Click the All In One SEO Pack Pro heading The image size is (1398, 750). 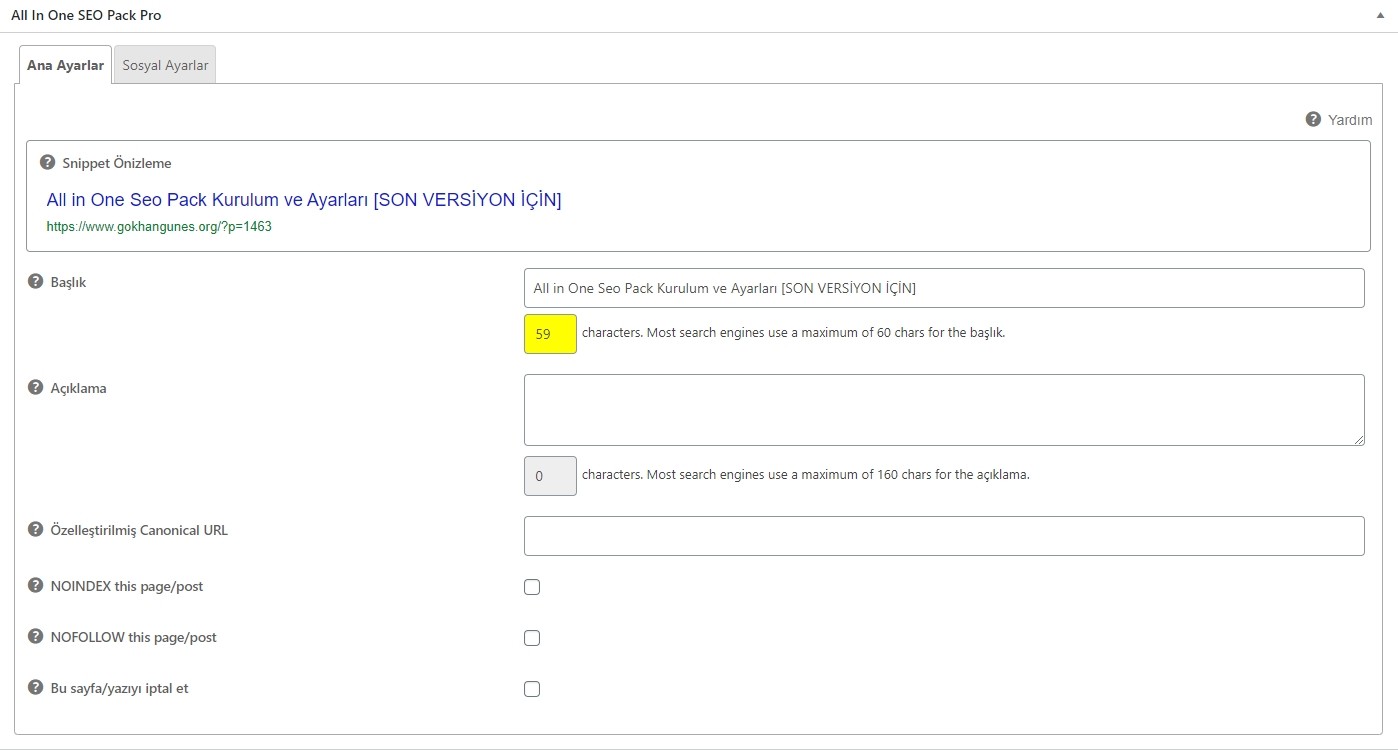click(86, 15)
